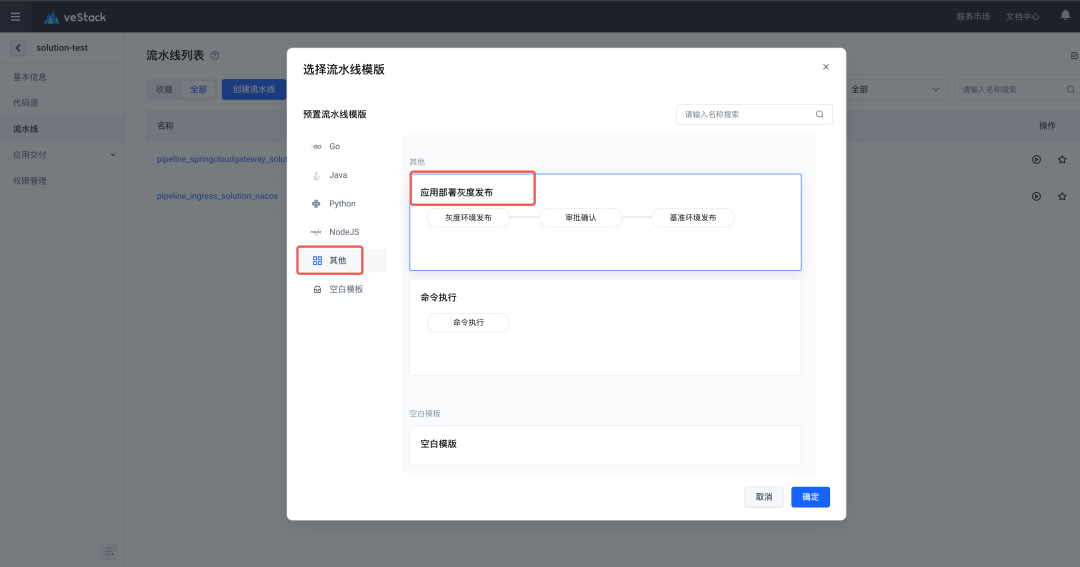Open the 服务市场 link
The height and width of the screenshot is (567, 1080).
[973, 17]
